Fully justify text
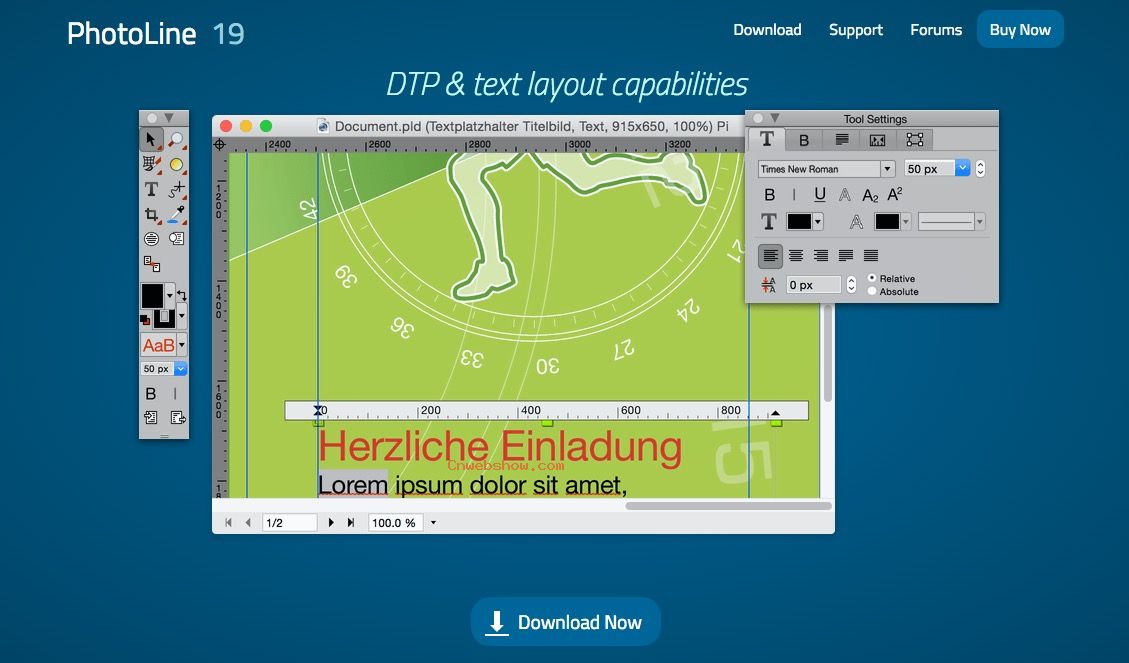1129x663 pixels. (x=871, y=256)
